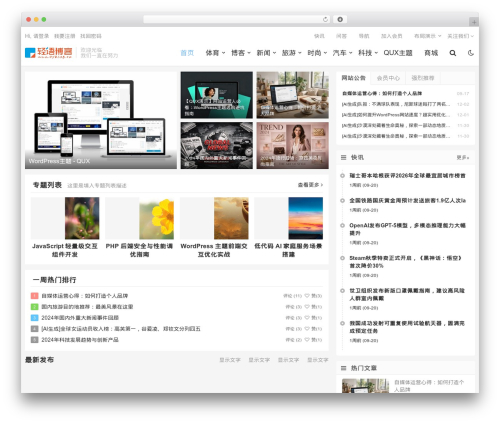The width and height of the screenshot is (500, 423).
Task: Like the rank 1 article heart icon
Action: [307, 296]
